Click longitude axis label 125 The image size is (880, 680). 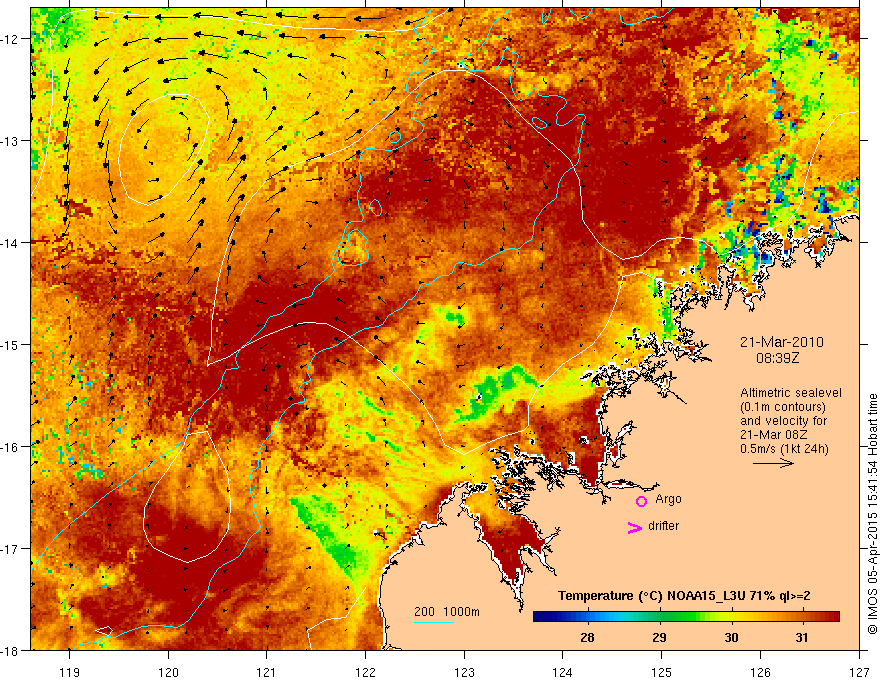point(662,672)
